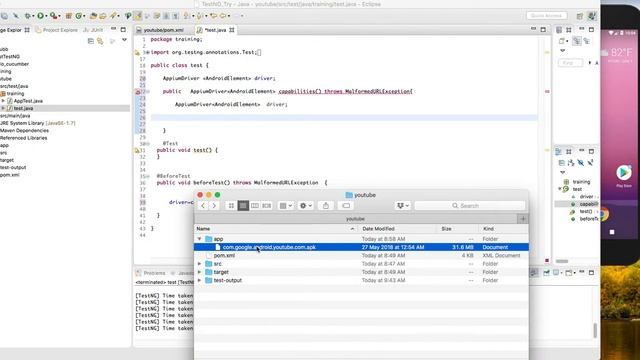Add new Finder tab with plus button
640x360 pixels.
click(x=522, y=219)
